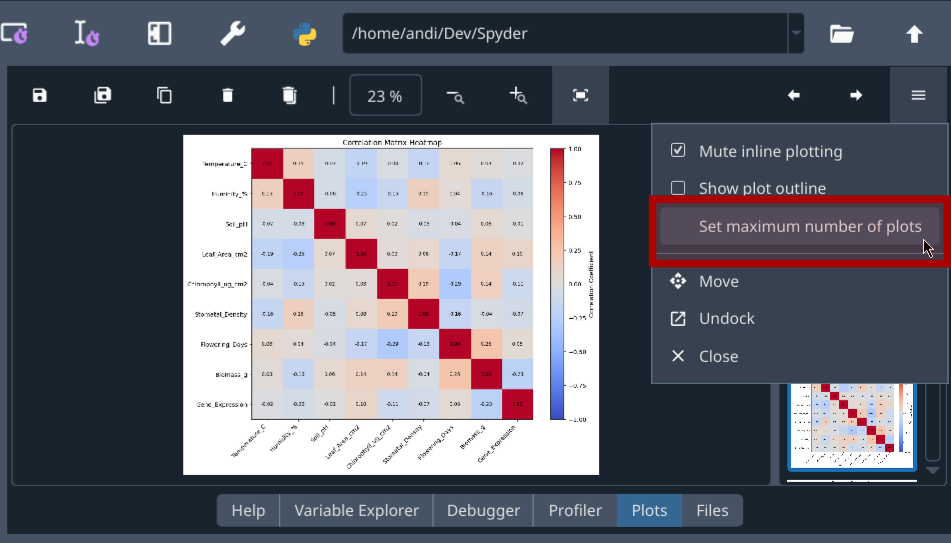Toggle fit plot to pane size
This screenshot has height=543, width=951.
[580, 95]
